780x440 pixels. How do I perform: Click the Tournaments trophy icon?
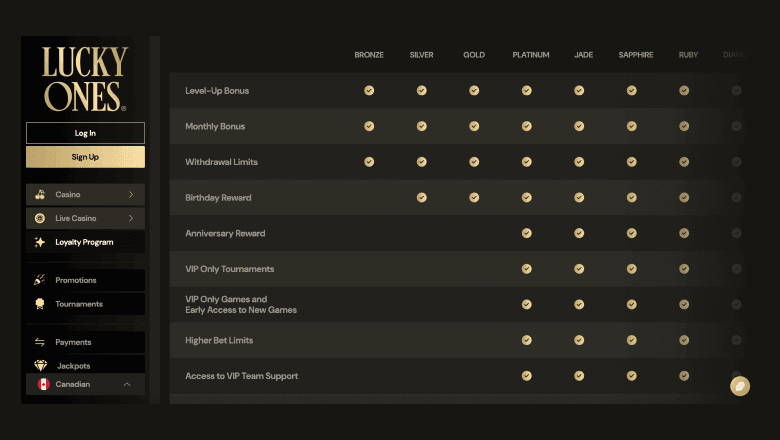(x=40, y=304)
